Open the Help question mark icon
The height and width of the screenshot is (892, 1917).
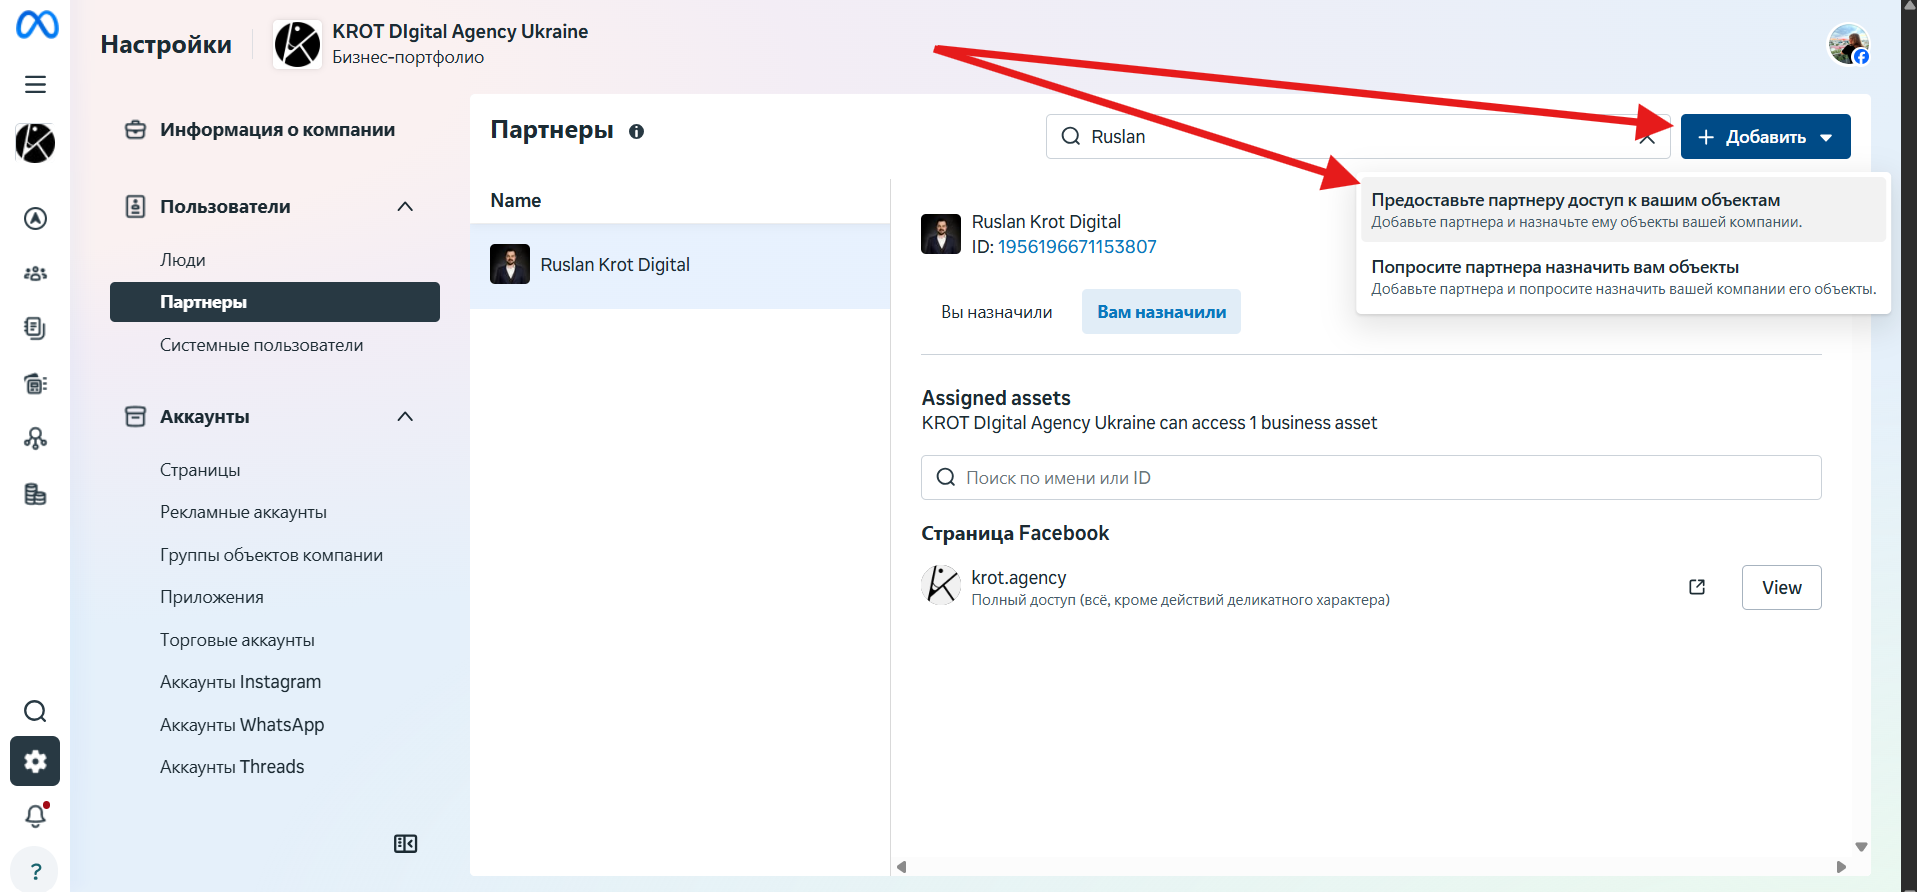coord(35,871)
